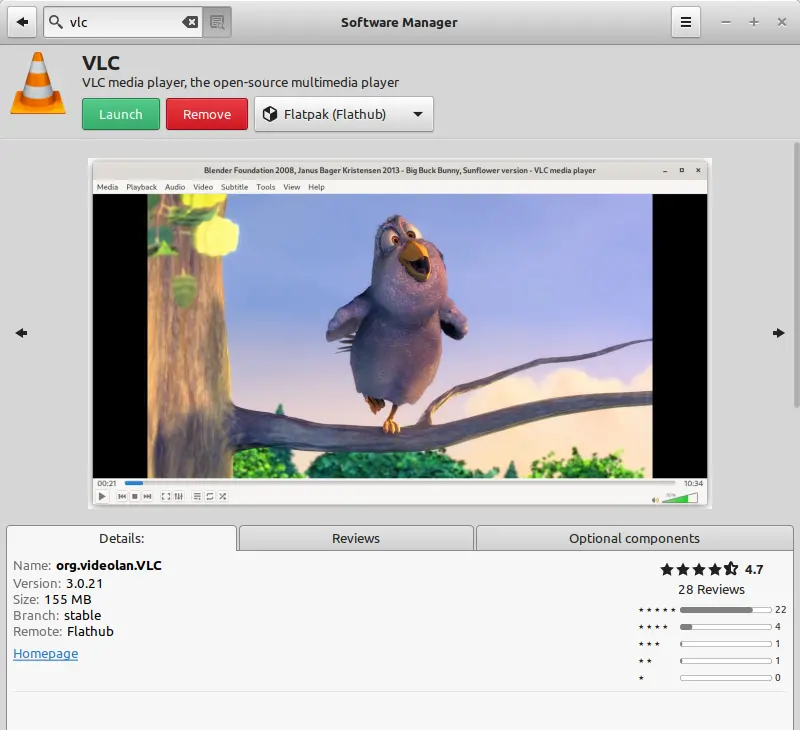Maximize the Software Manager window
Image resolution: width=800 pixels, height=730 pixels.
tap(754, 22)
